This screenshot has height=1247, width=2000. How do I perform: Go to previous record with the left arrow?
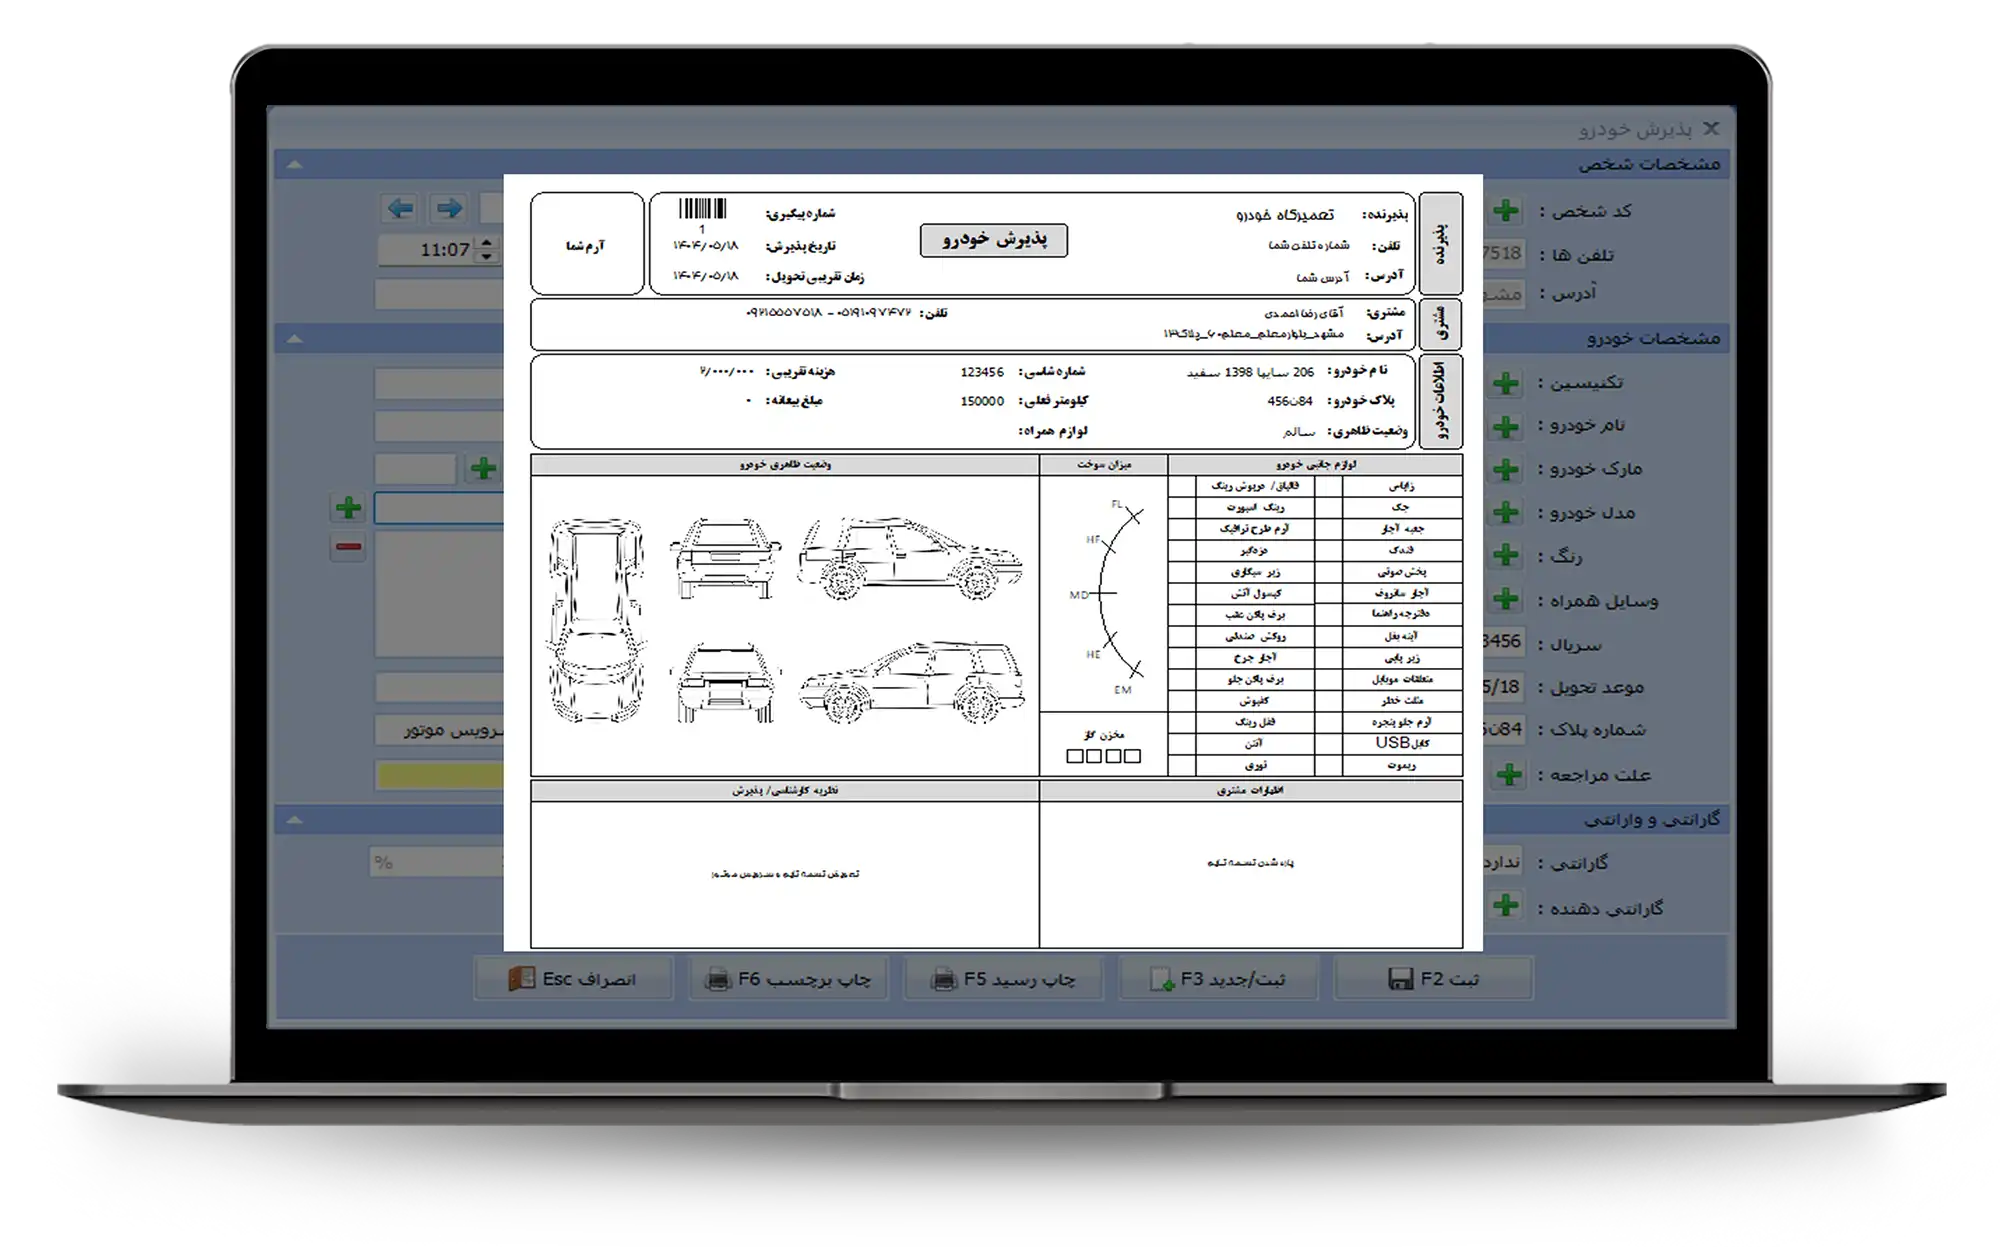400,208
